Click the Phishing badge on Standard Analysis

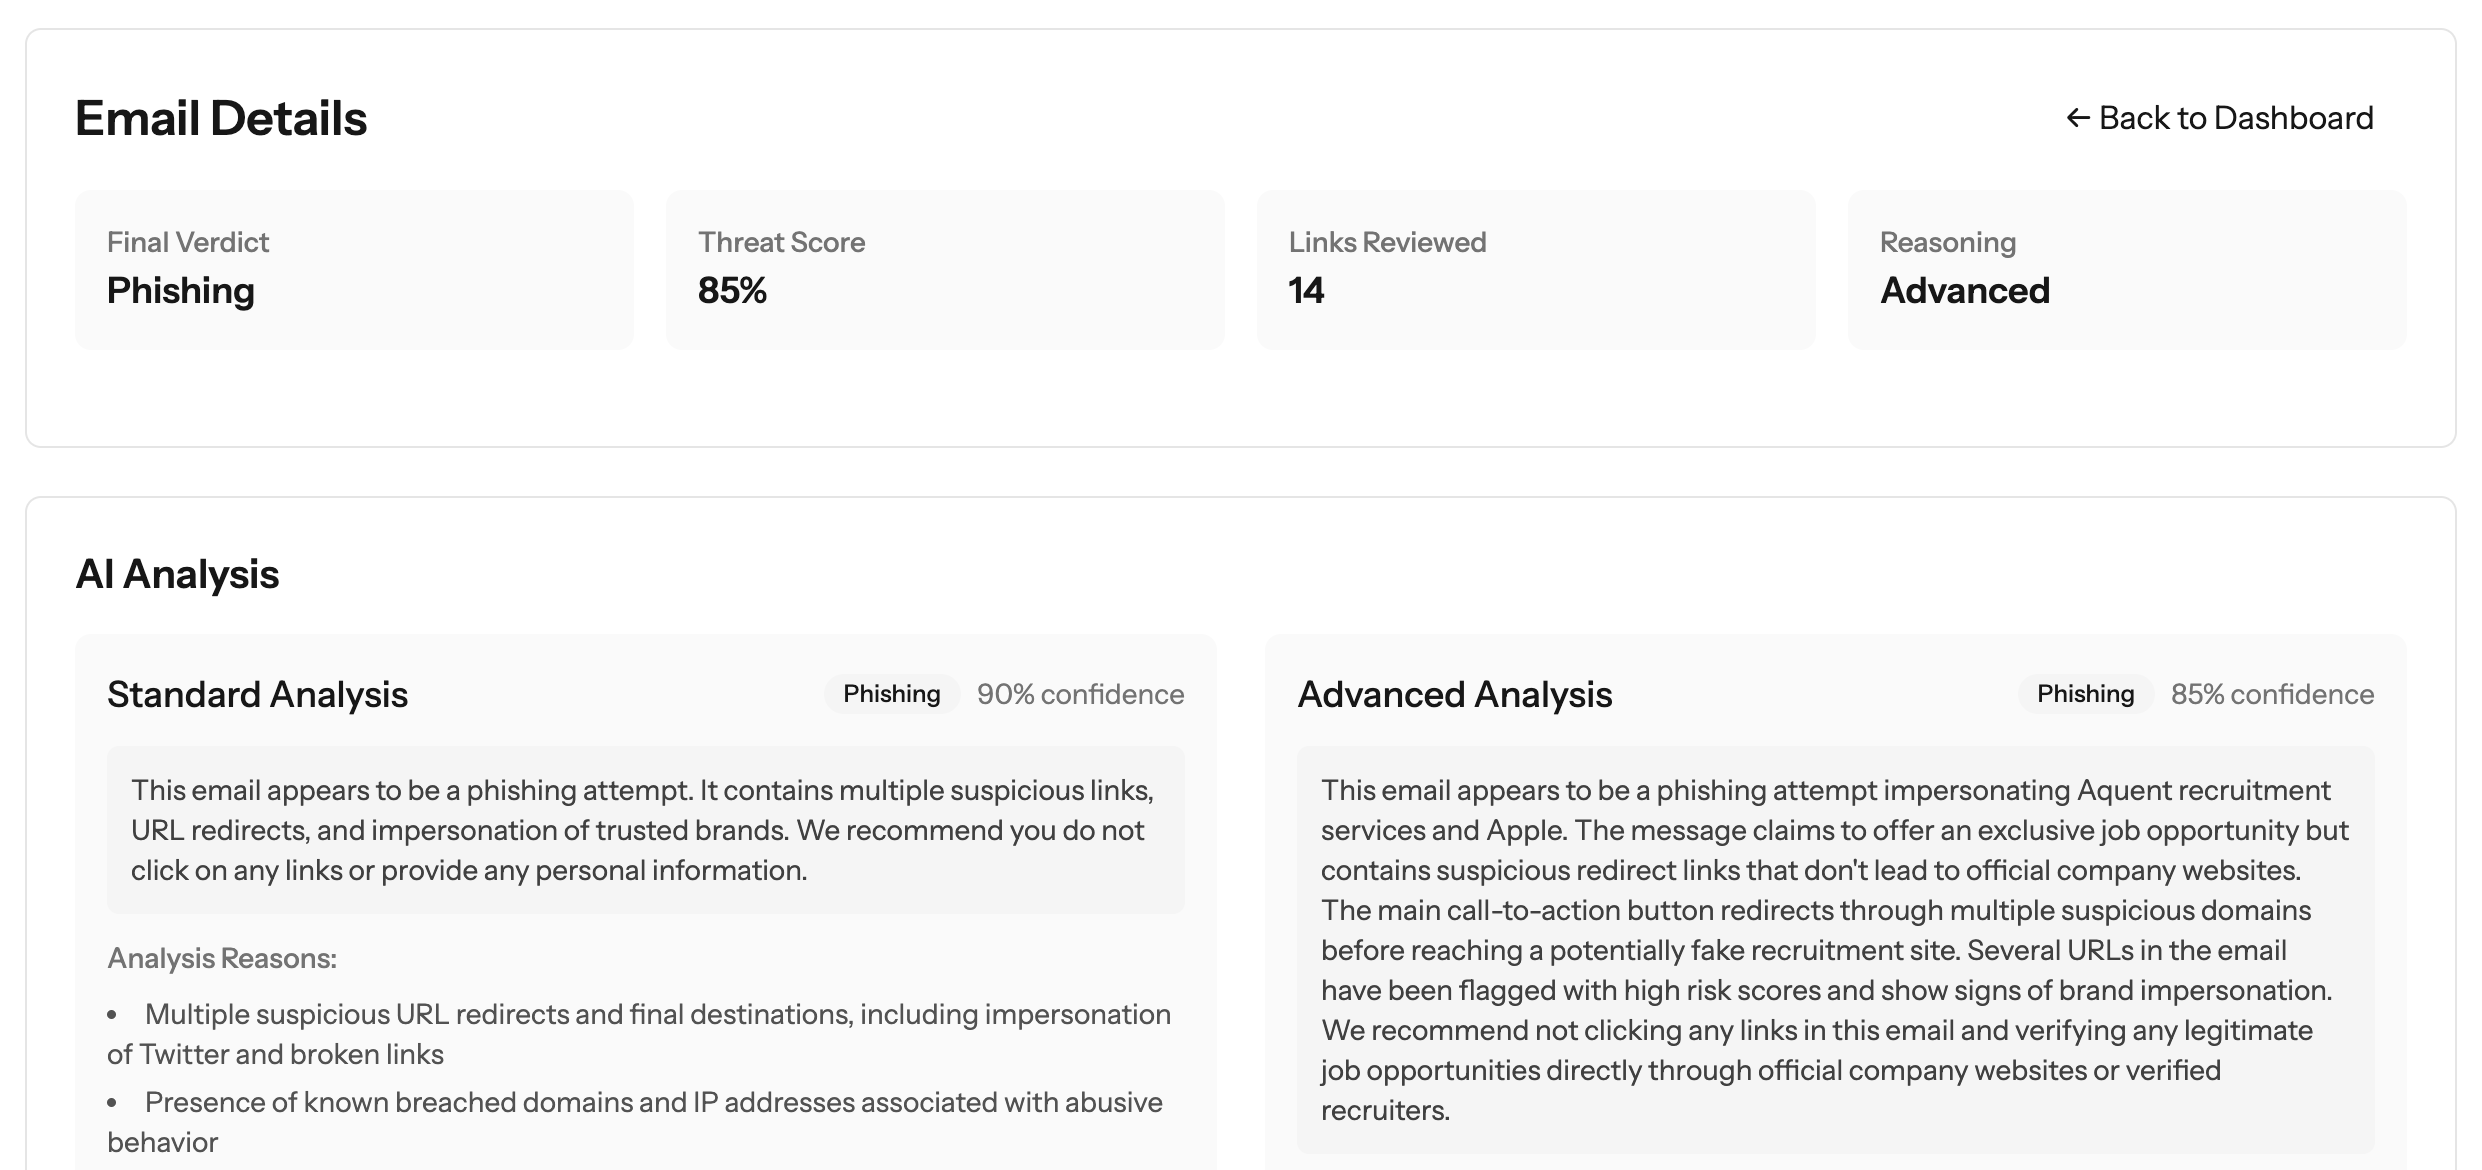click(x=890, y=693)
